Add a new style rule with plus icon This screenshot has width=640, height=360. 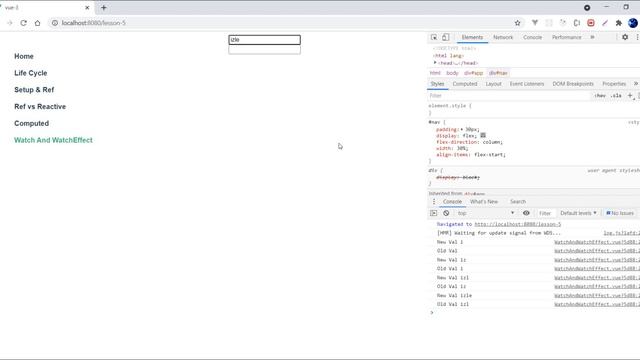[630, 96]
